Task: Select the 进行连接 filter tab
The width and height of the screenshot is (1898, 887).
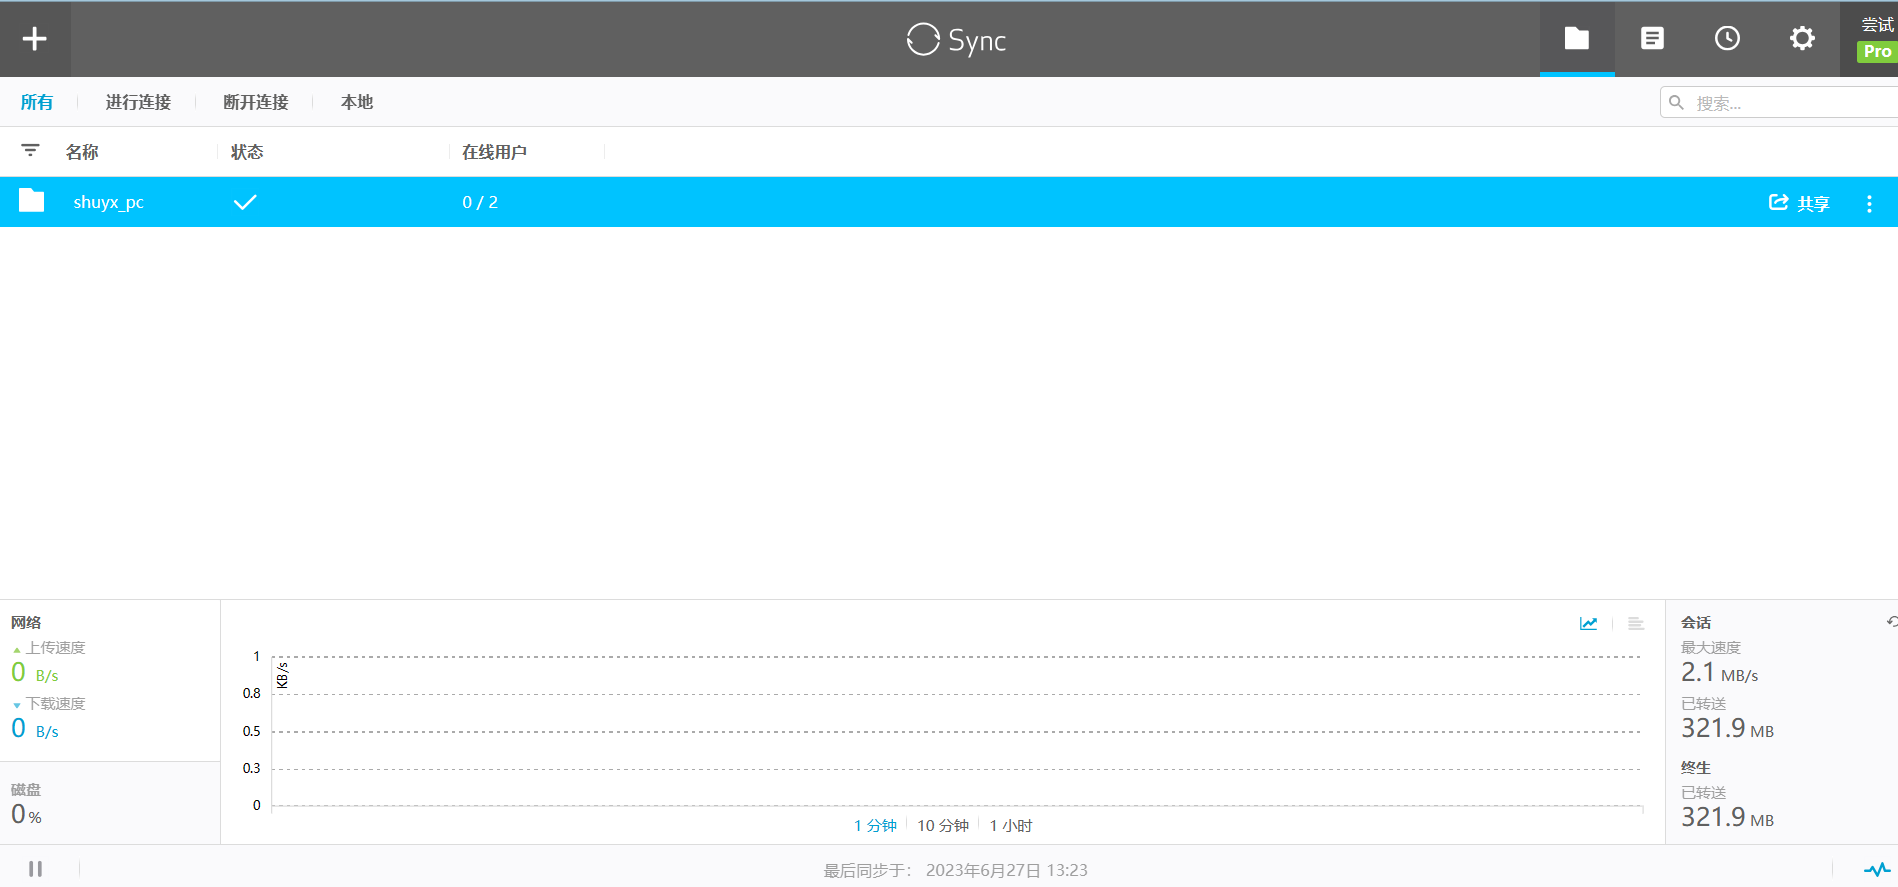Action: point(138,102)
